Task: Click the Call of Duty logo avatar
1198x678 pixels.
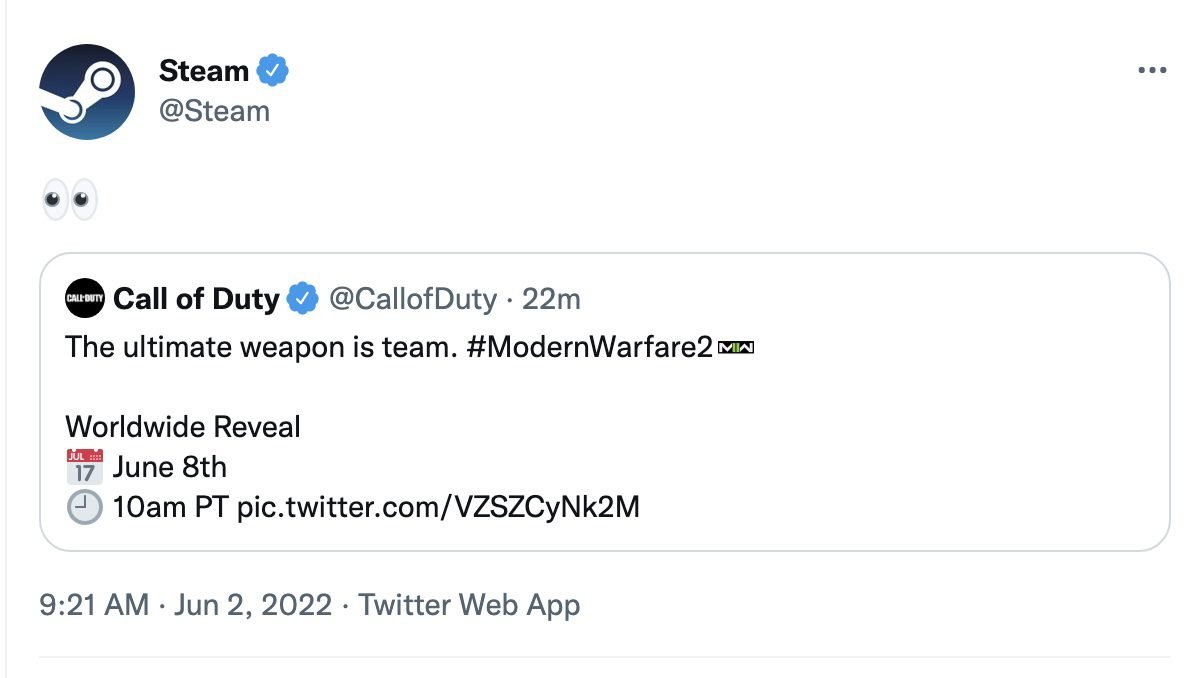Action: pos(86,298)
